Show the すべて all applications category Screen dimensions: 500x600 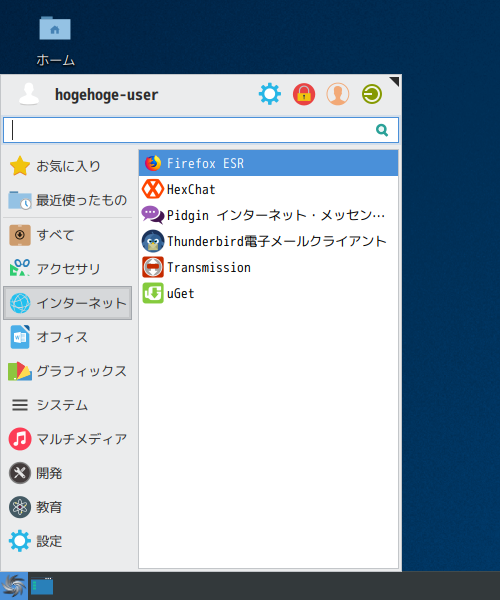pos(68,235)
